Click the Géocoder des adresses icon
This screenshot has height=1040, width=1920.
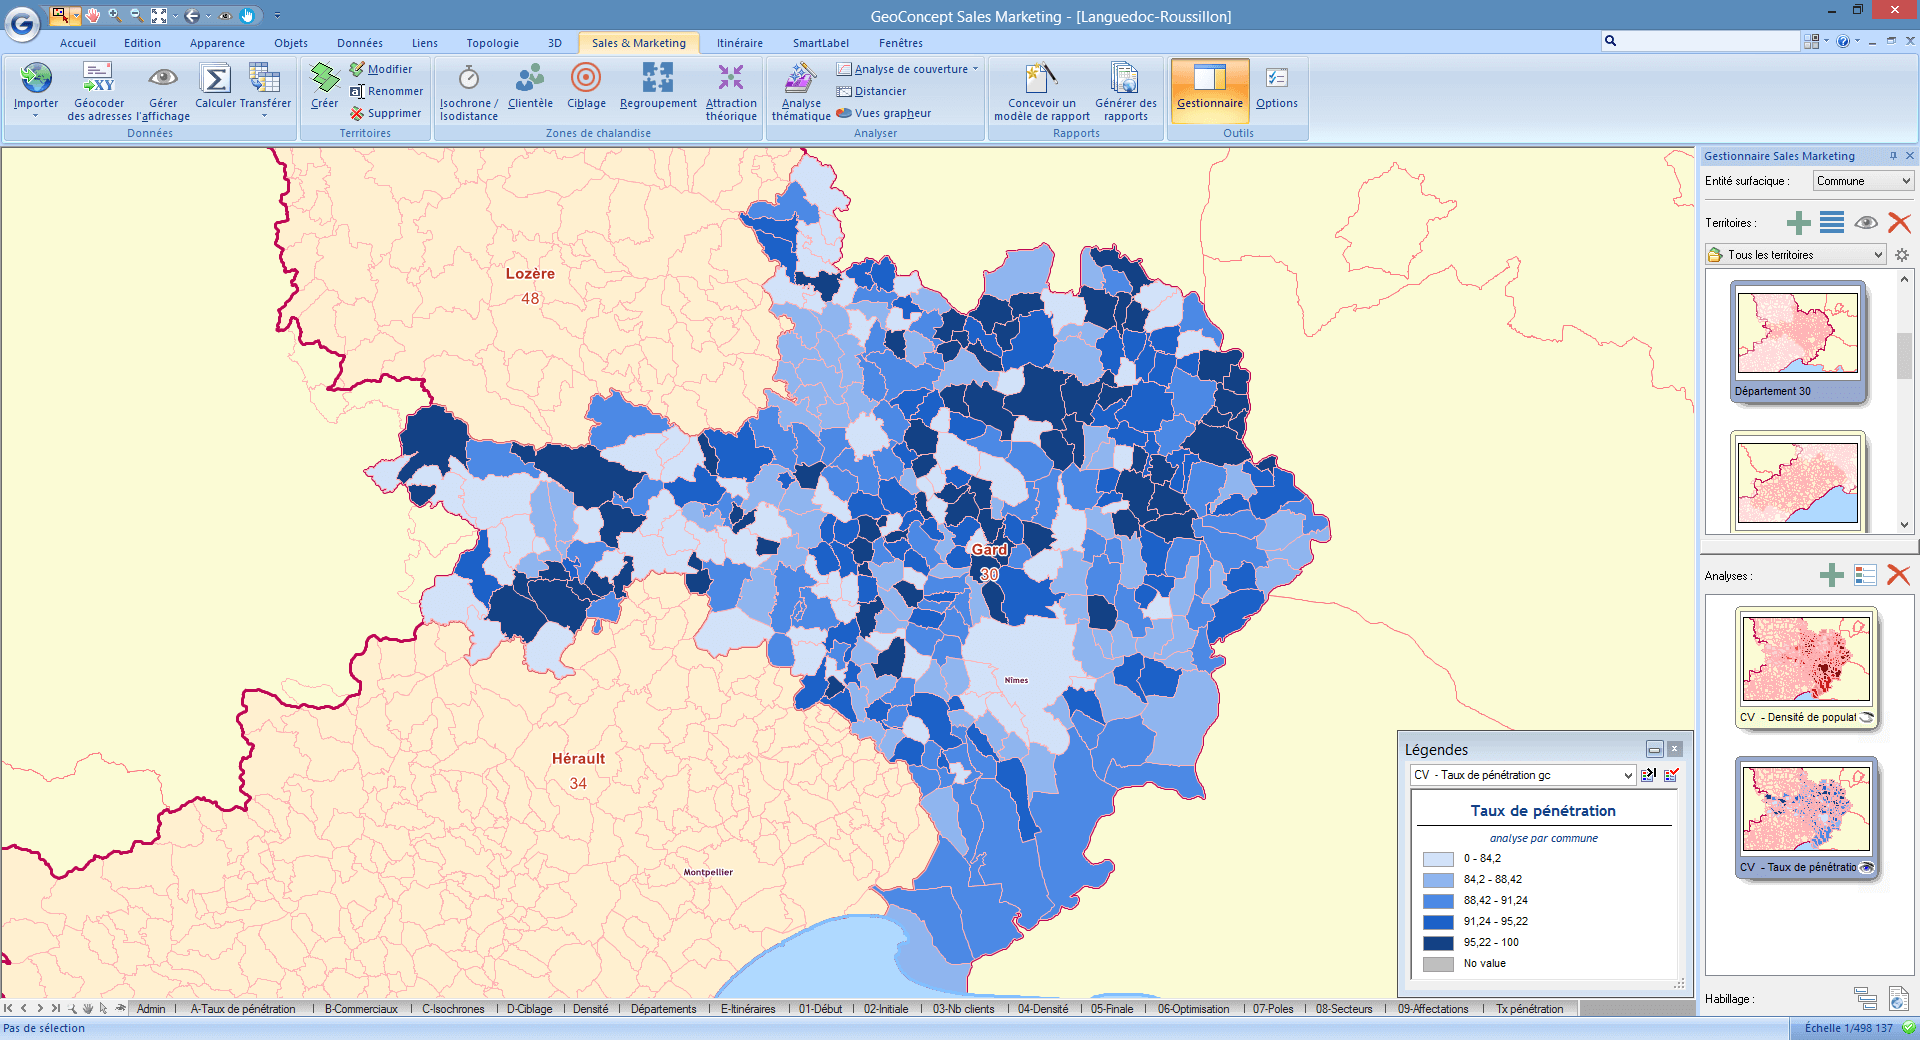[98, 79]
